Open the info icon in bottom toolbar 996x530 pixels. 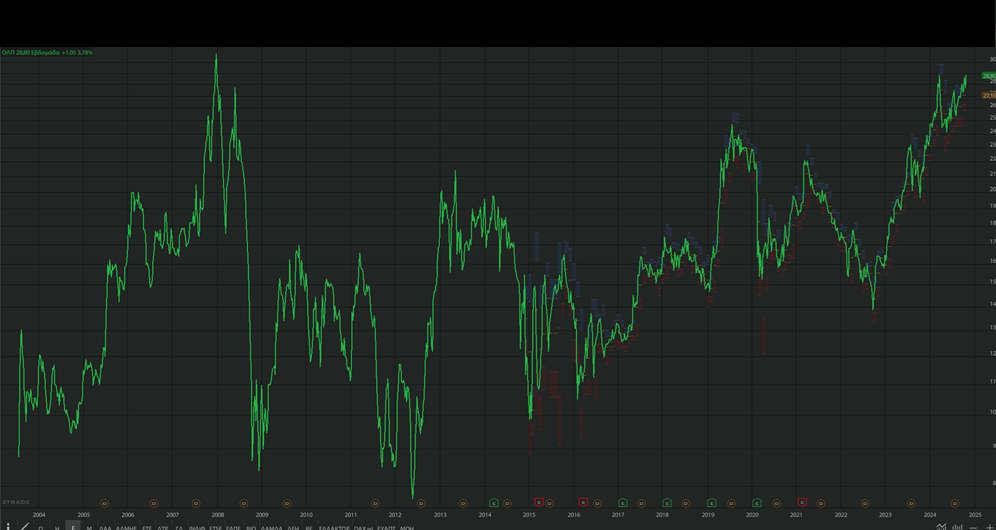tap(8, 527)
